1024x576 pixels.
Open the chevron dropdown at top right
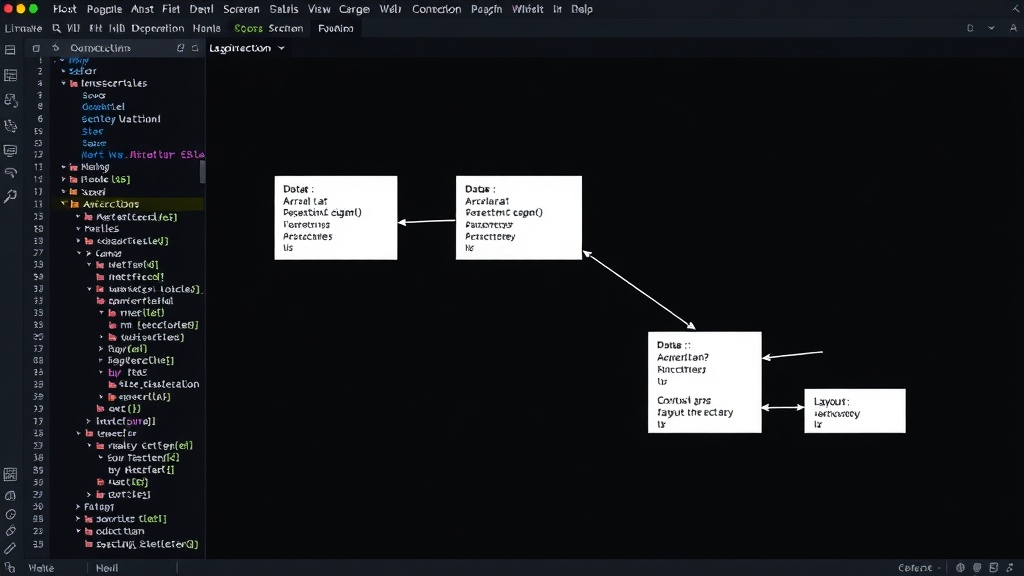click(x=991, y=28)
